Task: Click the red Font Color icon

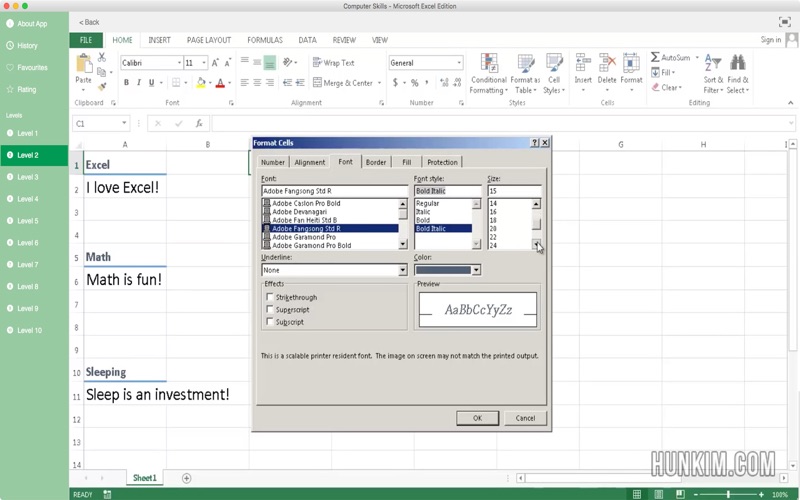Action: point(220,82)
